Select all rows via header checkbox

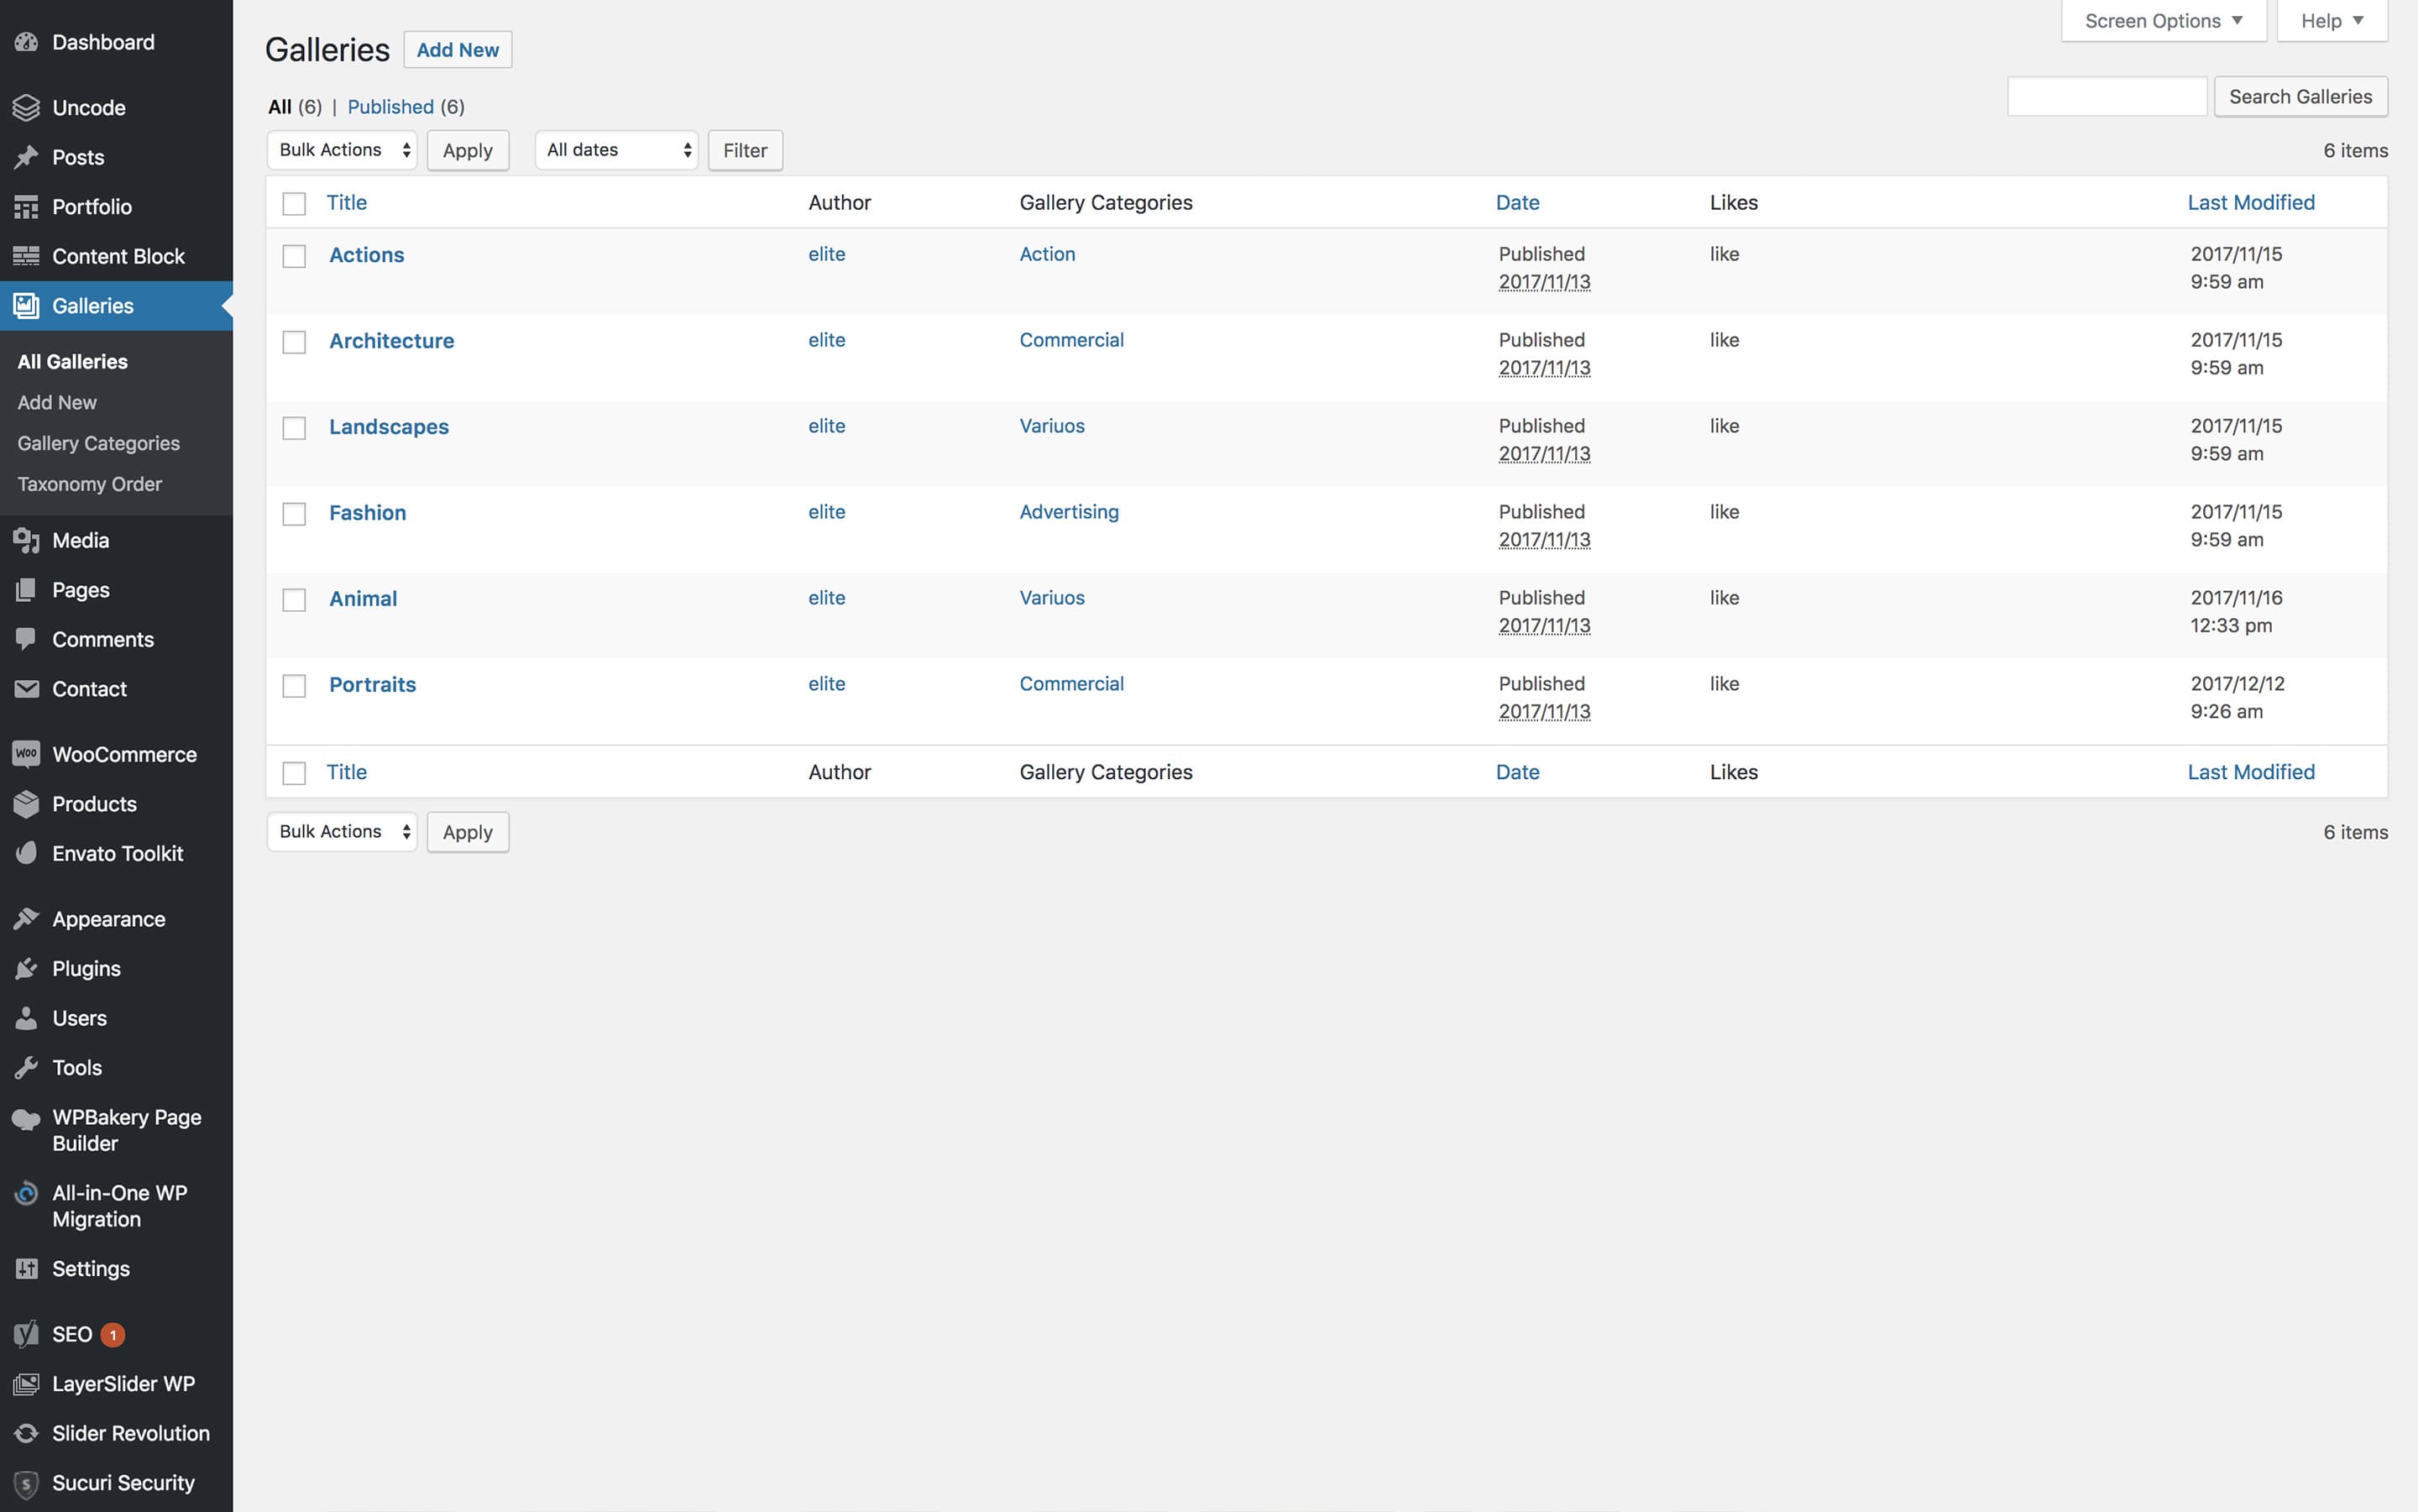[x=294, y=204]
